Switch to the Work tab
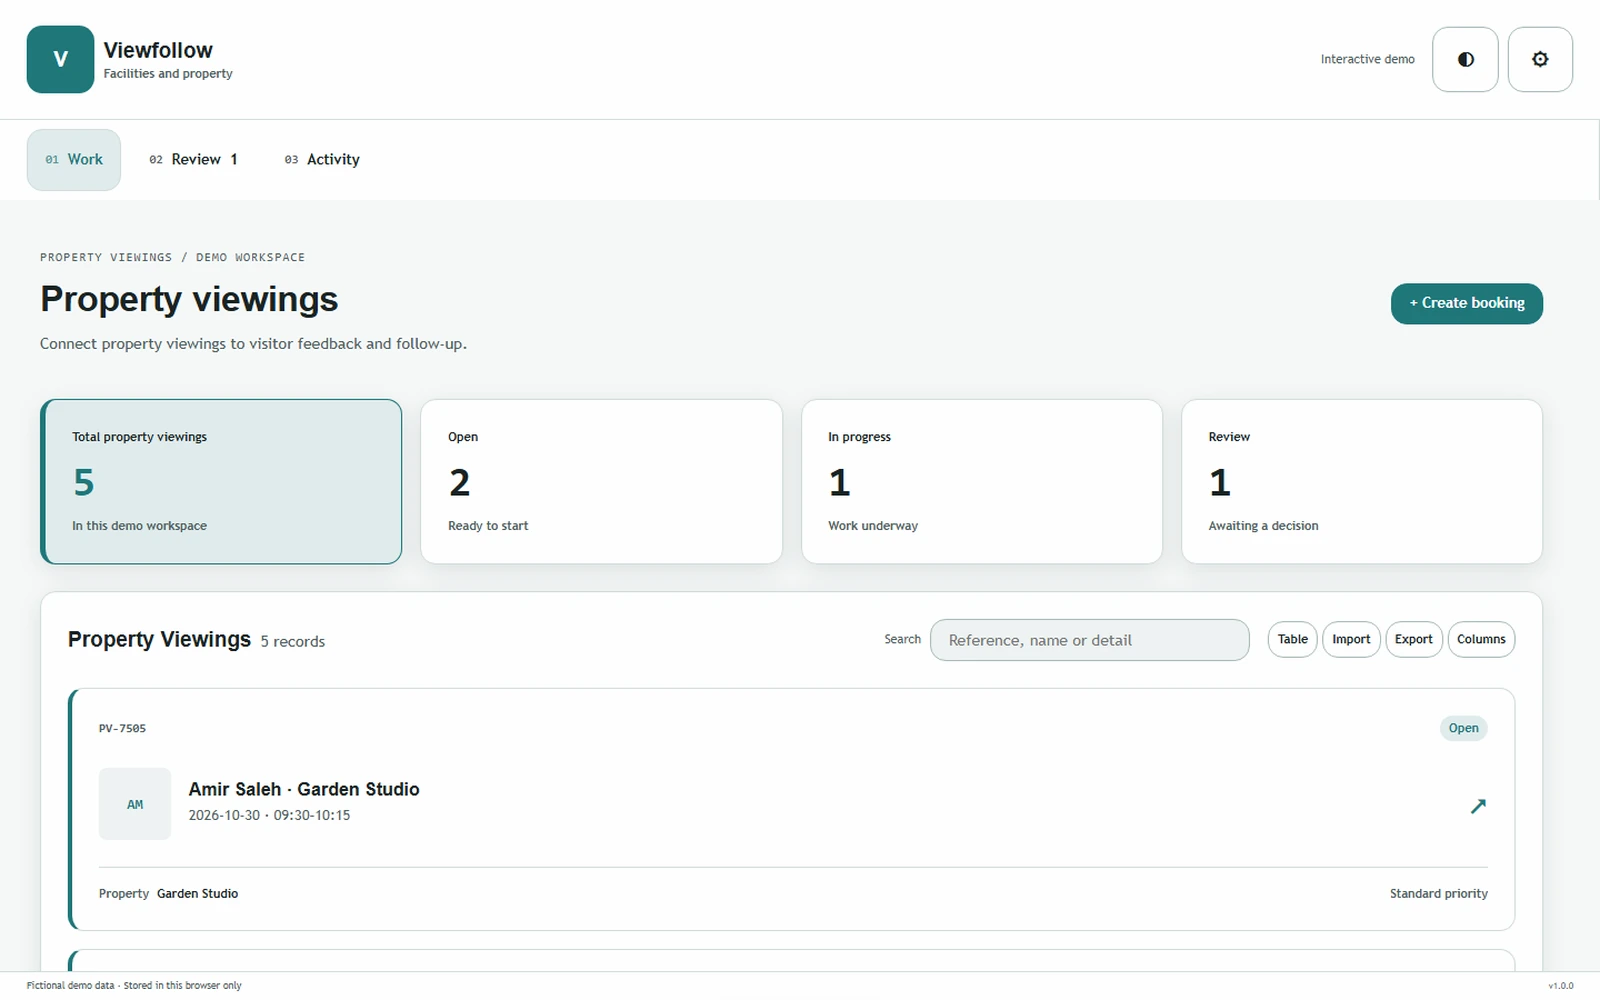Viewport: 1600px width, 1000px height. tap(74, 159)
